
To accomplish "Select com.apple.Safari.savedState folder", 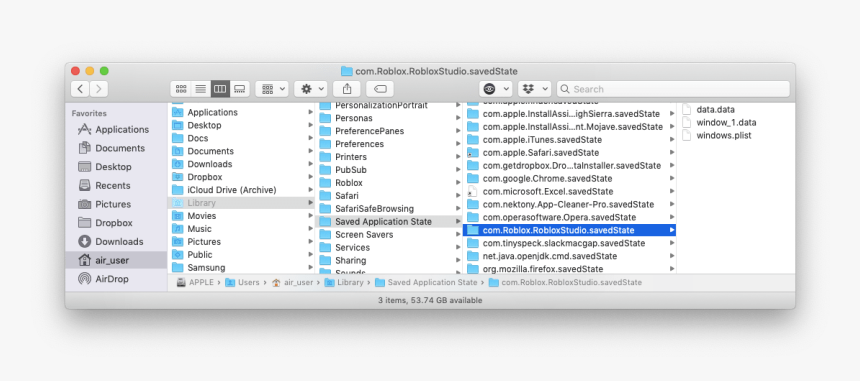I will pyautogui.click(x=569, y=152).
